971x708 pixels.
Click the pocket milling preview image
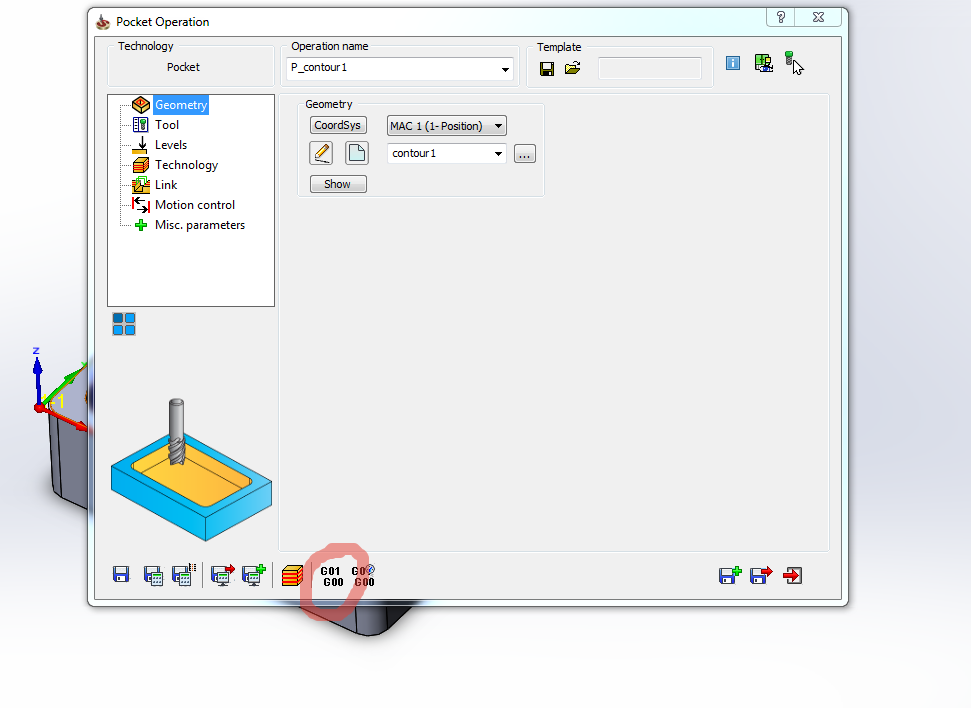[191, 471]
